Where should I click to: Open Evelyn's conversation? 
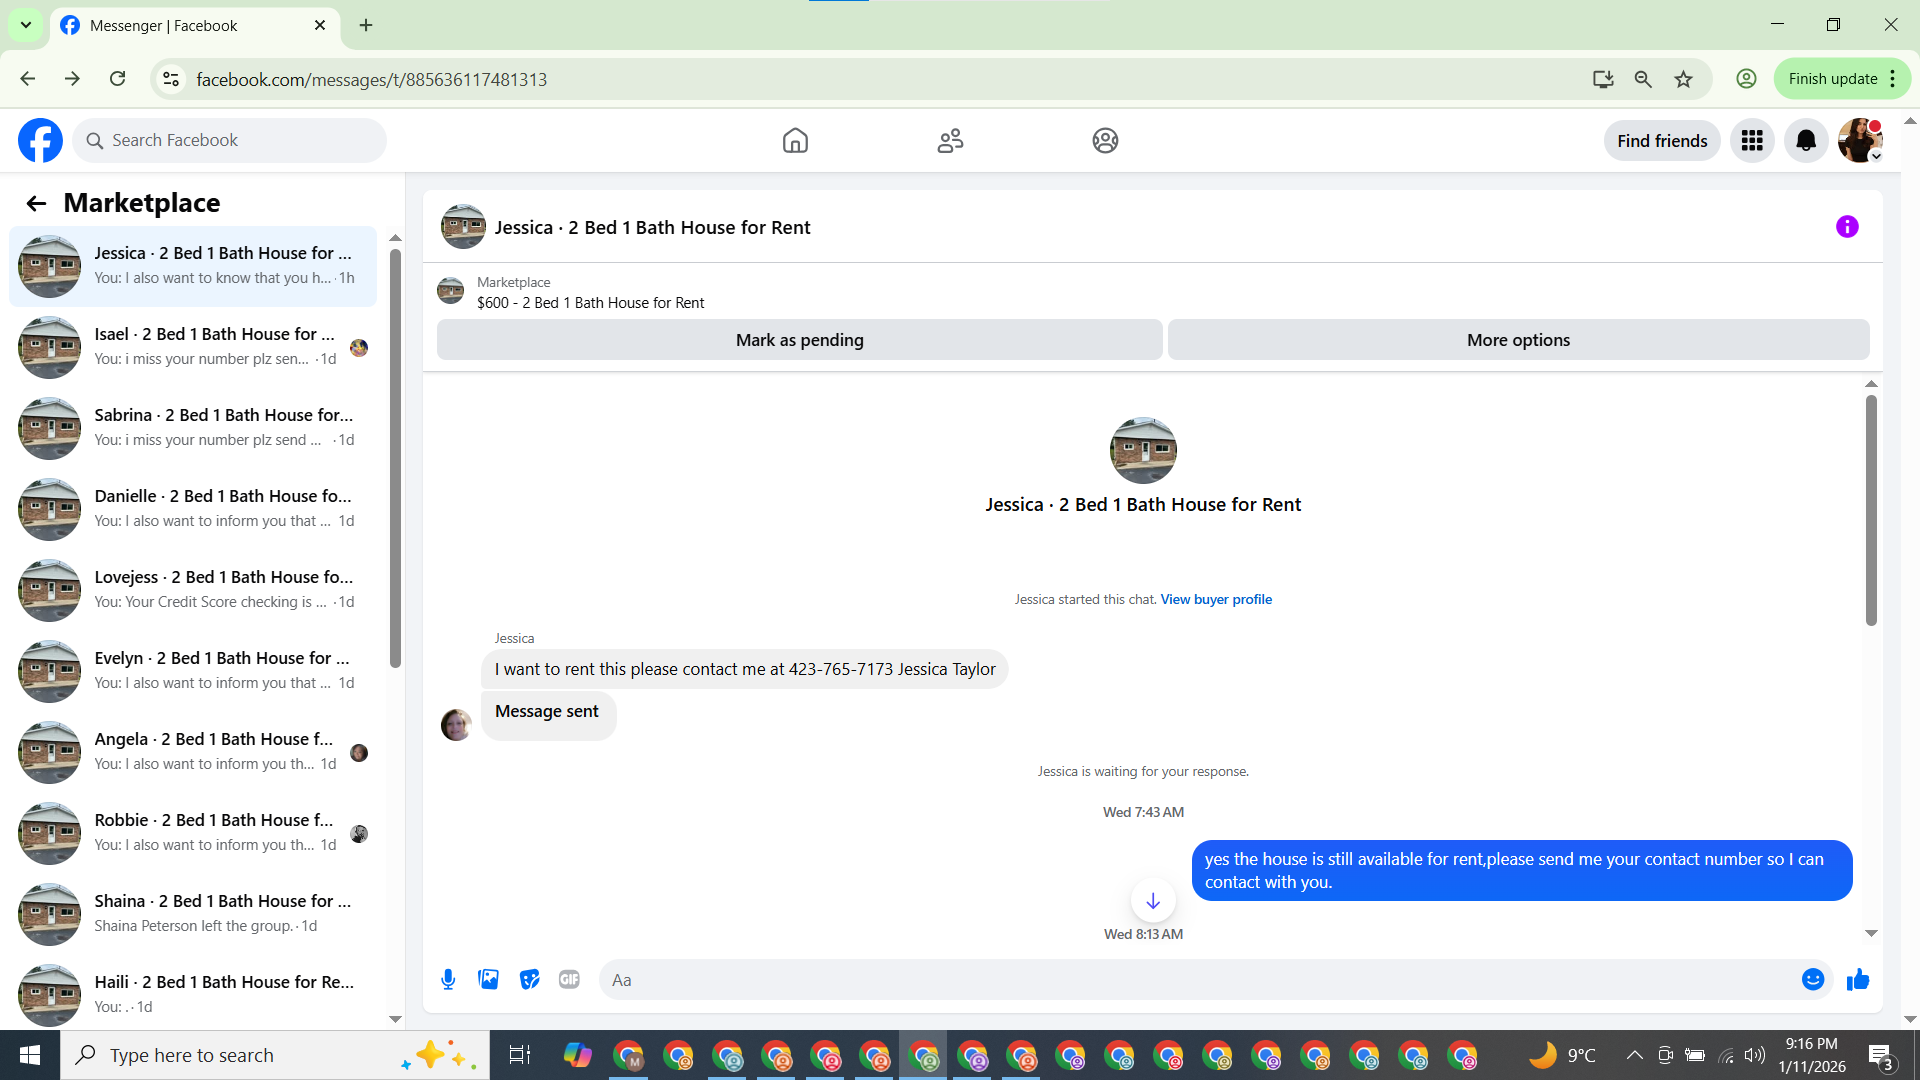coord(193,671)
